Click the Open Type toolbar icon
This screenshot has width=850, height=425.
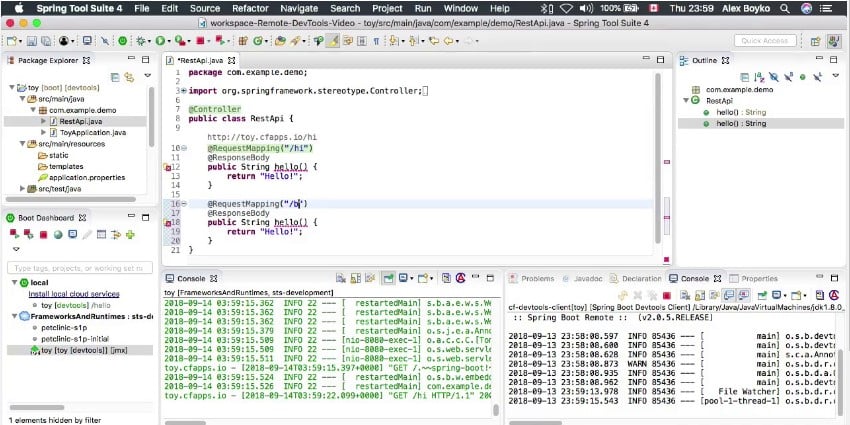[x=280, y=41]
